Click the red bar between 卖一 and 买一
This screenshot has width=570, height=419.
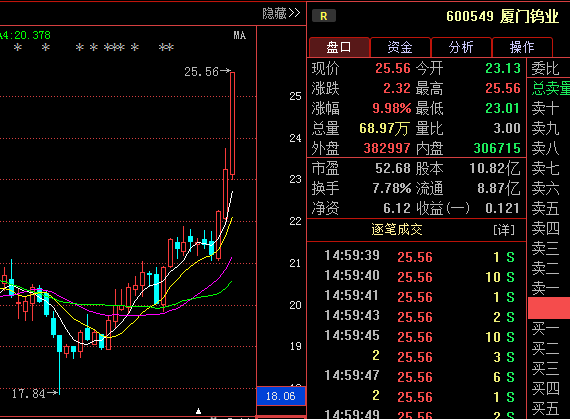click(549, 308)
